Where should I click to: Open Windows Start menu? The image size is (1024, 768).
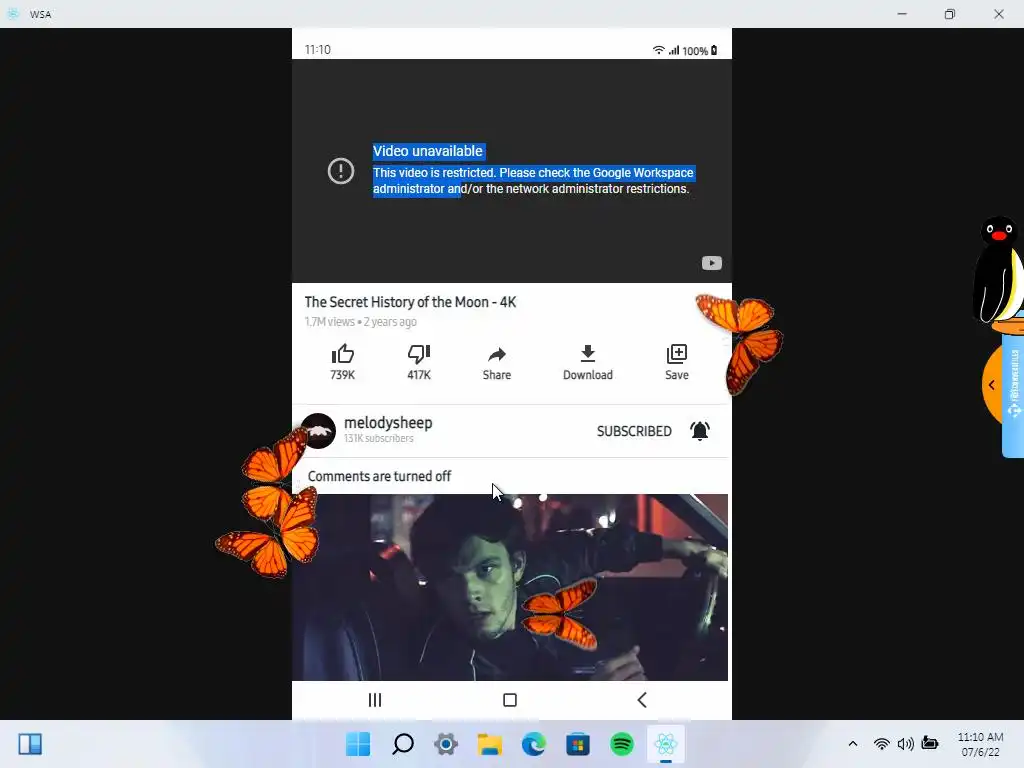click(358, 744)
